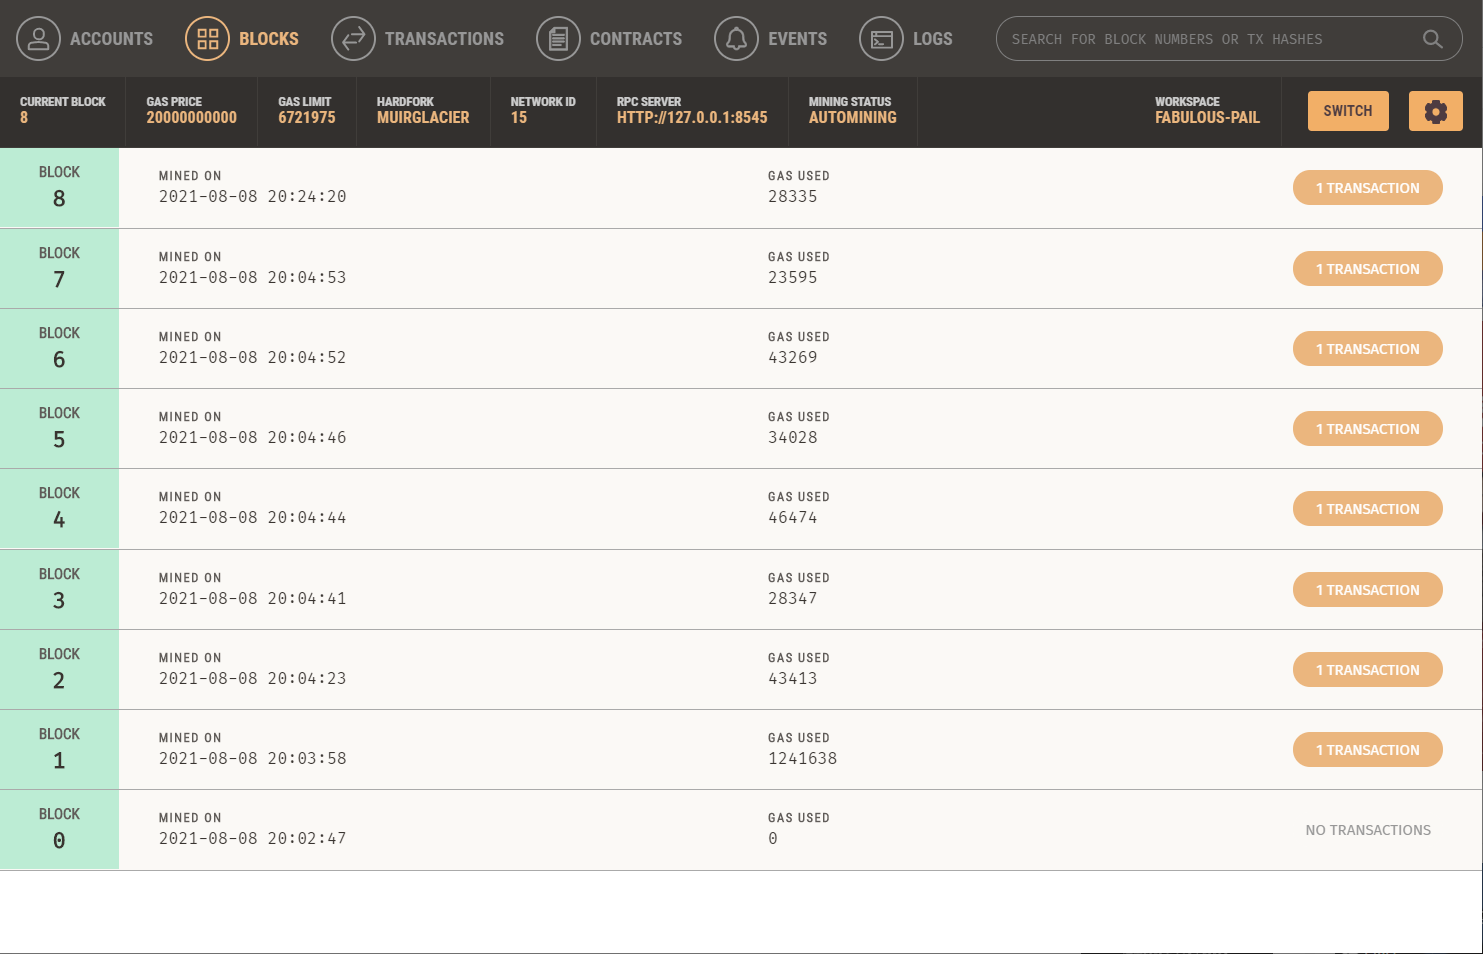Click the Block 0 green cell
The width and height of the screenshot is (1483, 954).
click(59, 829)
